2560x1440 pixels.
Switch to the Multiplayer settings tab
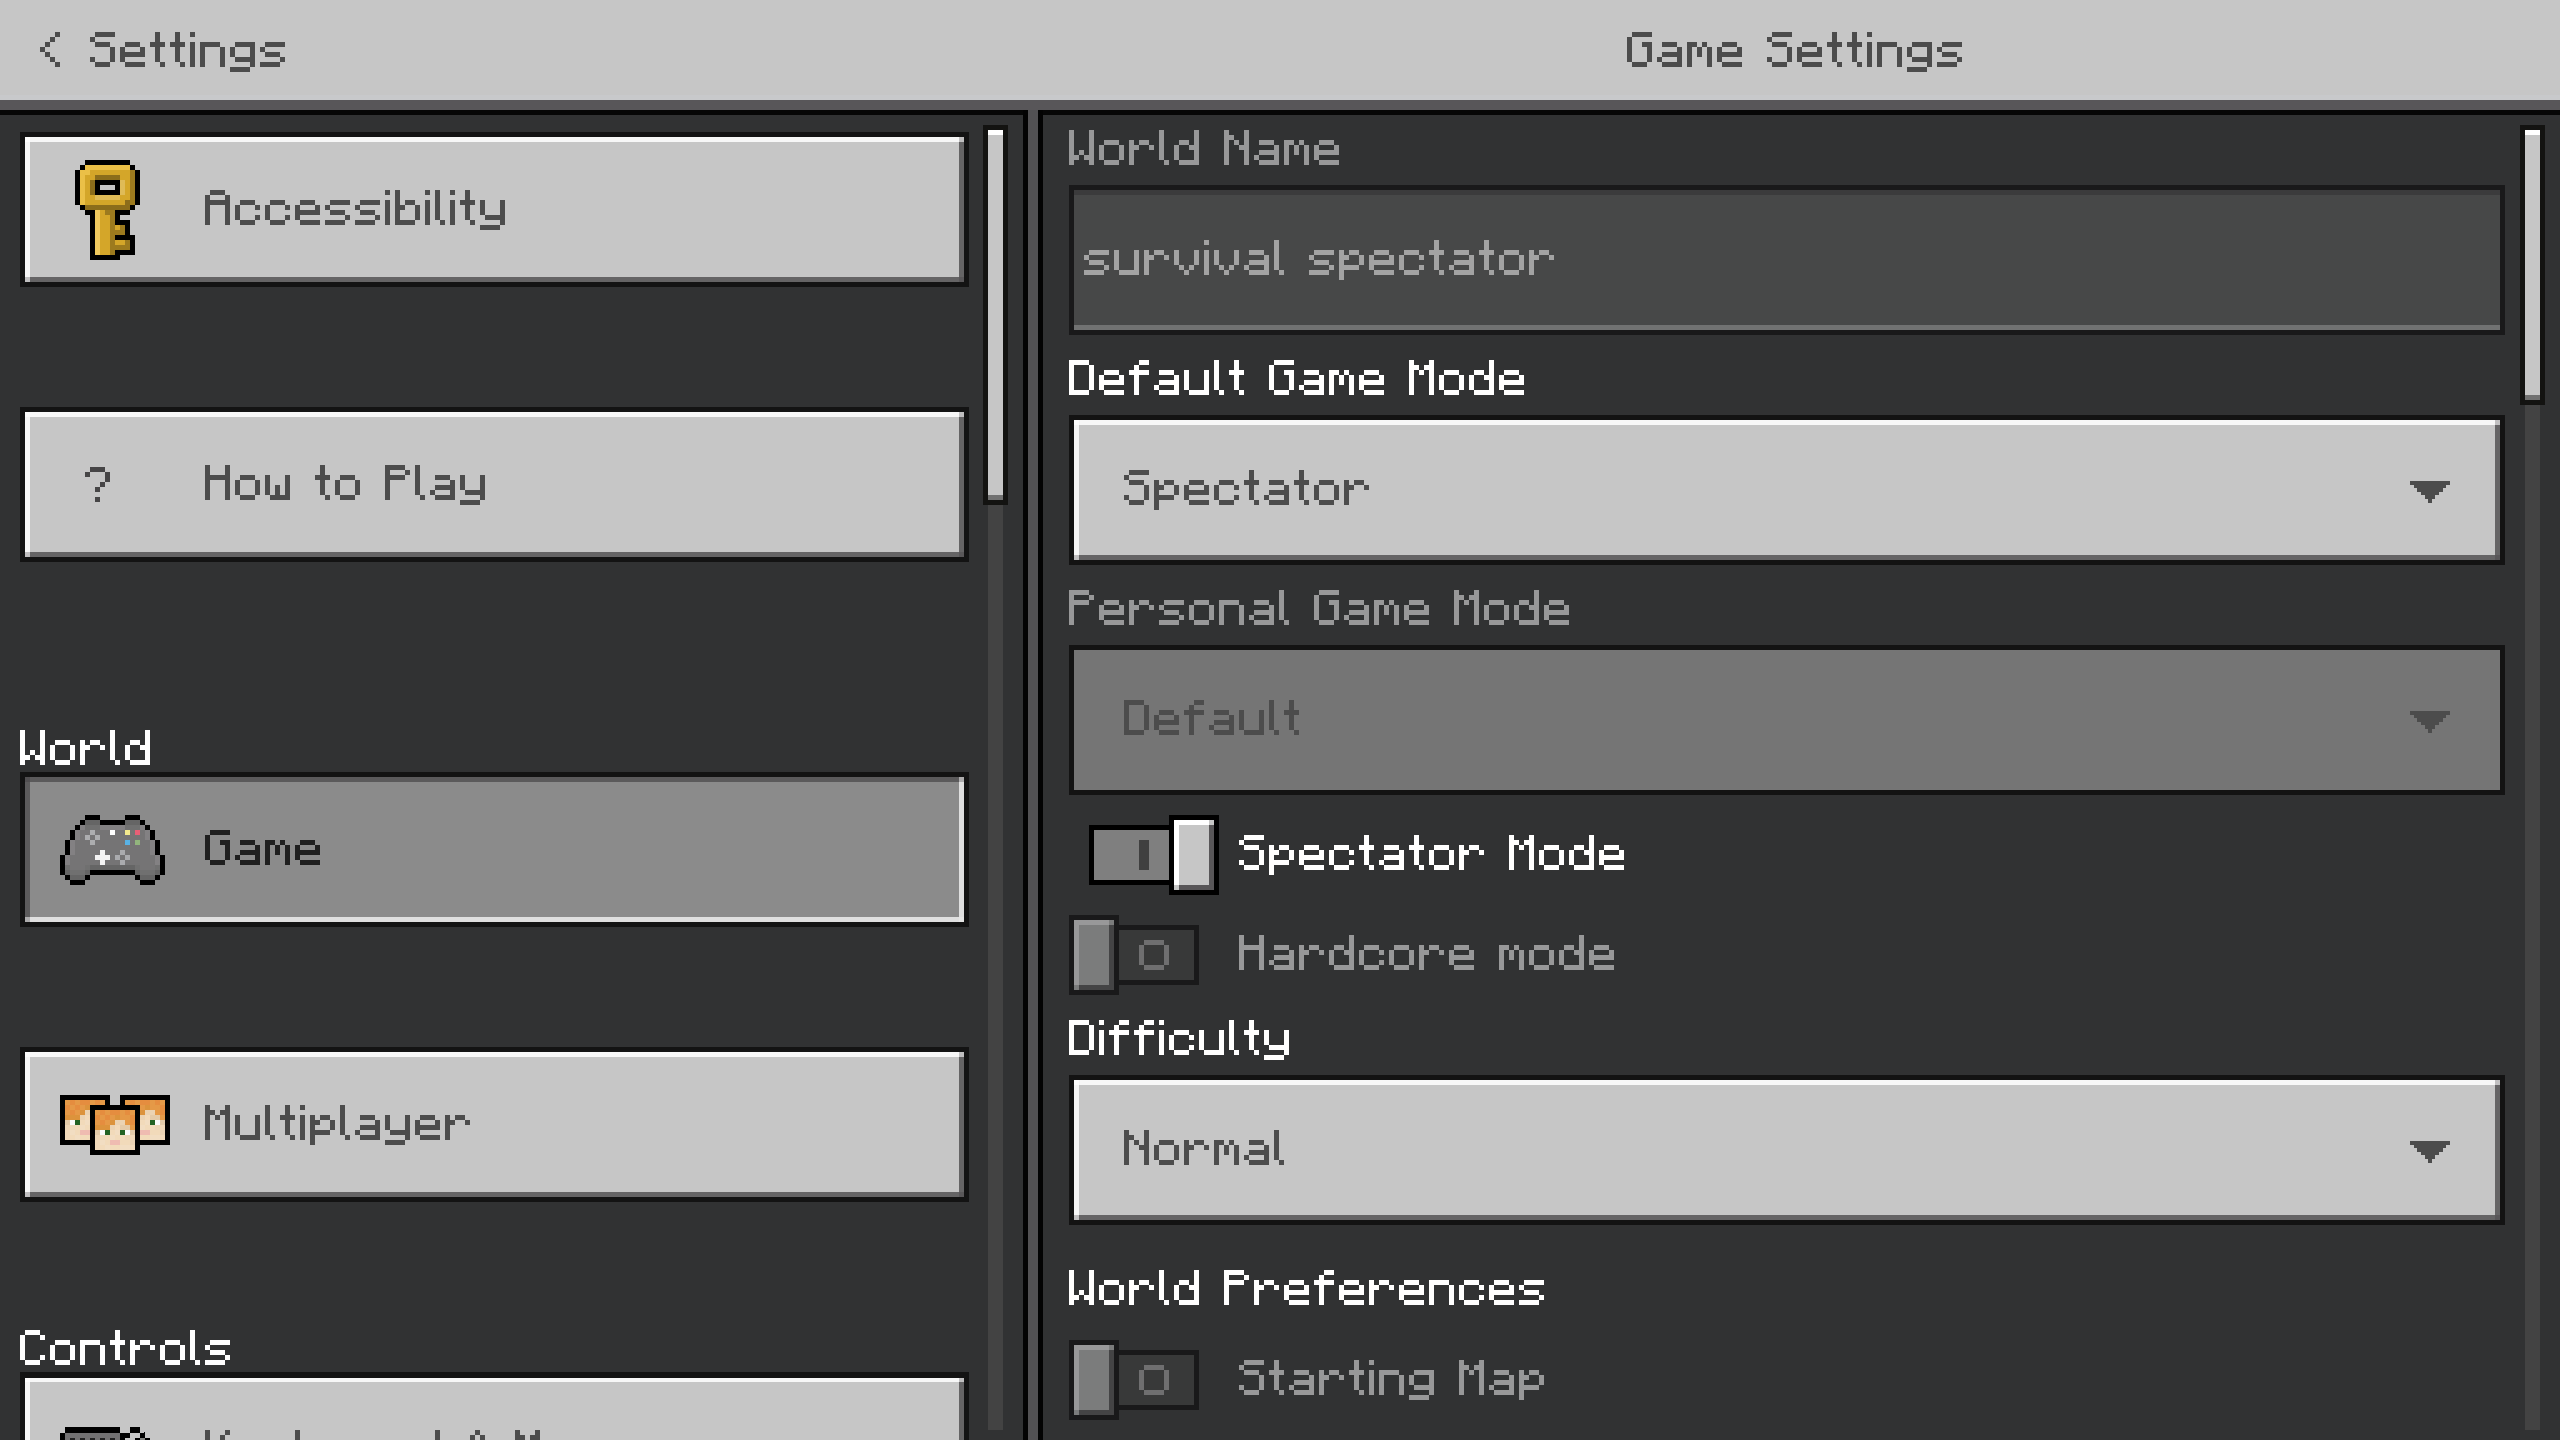click(494, 1124)
